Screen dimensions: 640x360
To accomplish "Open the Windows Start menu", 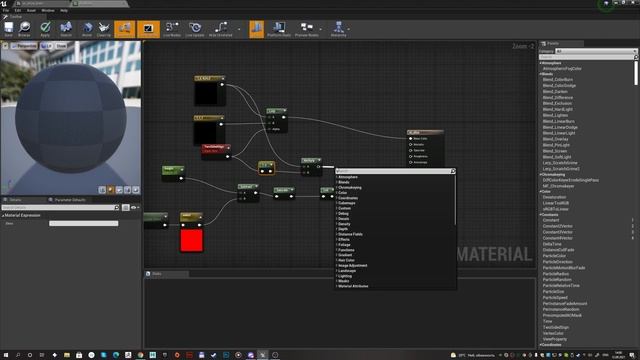I will [x=6, y=355].
